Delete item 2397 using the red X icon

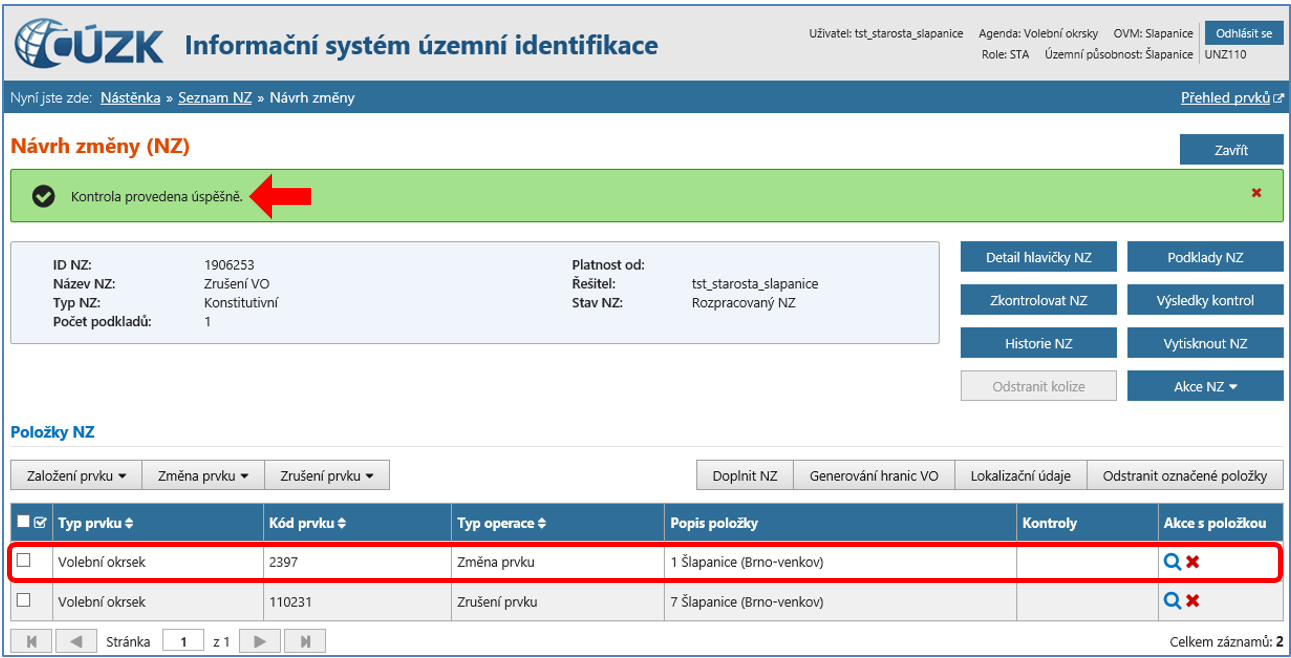[x=1193, y=562]
